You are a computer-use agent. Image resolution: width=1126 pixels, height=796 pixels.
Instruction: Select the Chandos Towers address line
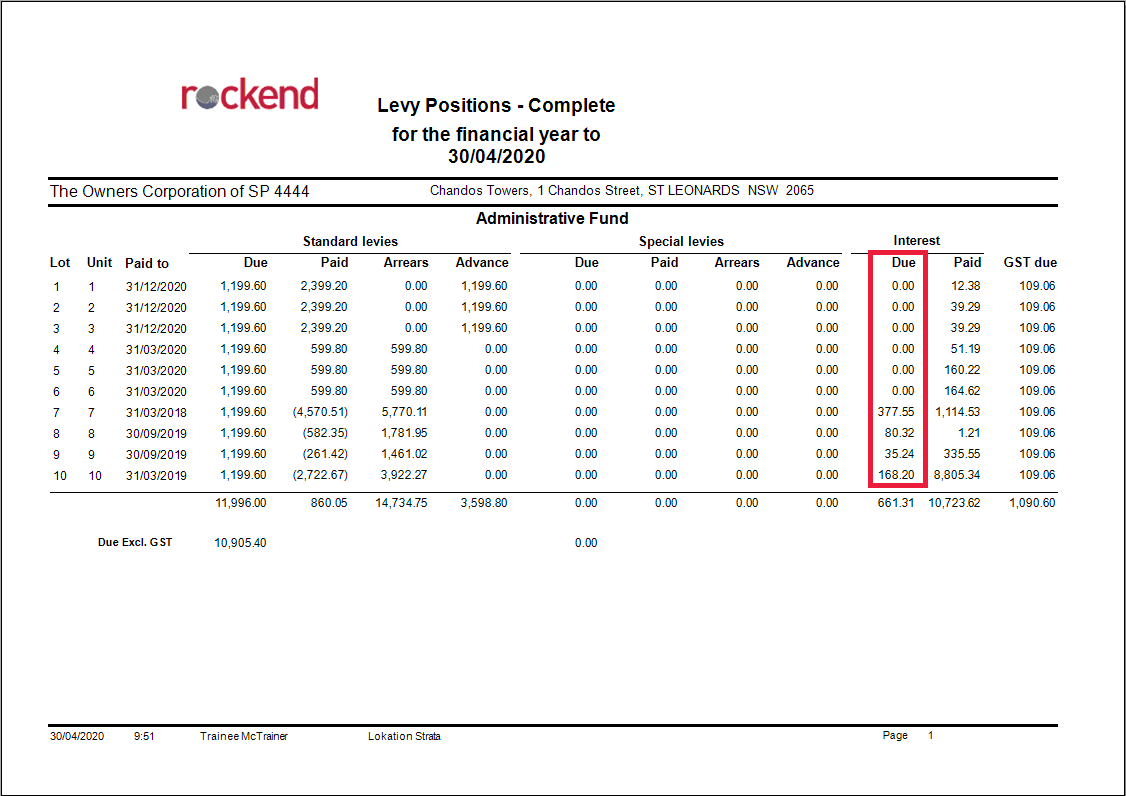[x=622, y=190]
